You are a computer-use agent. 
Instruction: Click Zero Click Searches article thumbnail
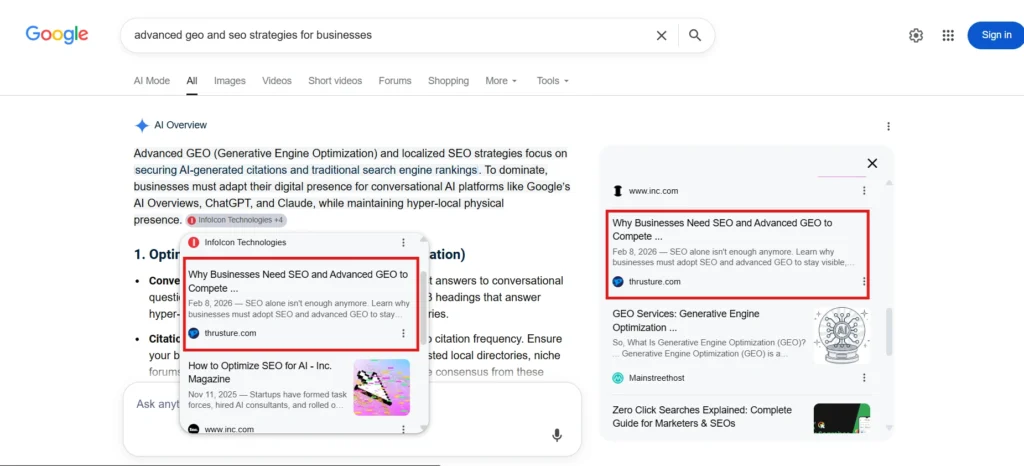842,418
